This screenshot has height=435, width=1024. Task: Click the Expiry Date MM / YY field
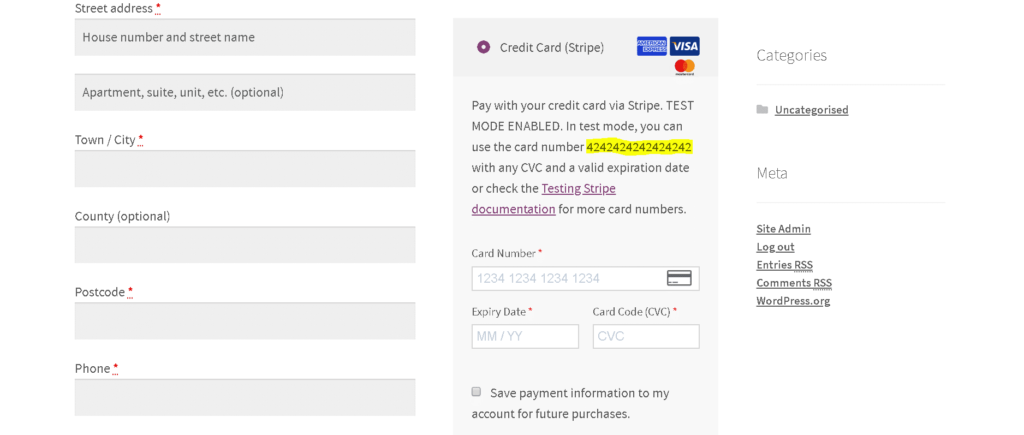[x=525, y=336]
